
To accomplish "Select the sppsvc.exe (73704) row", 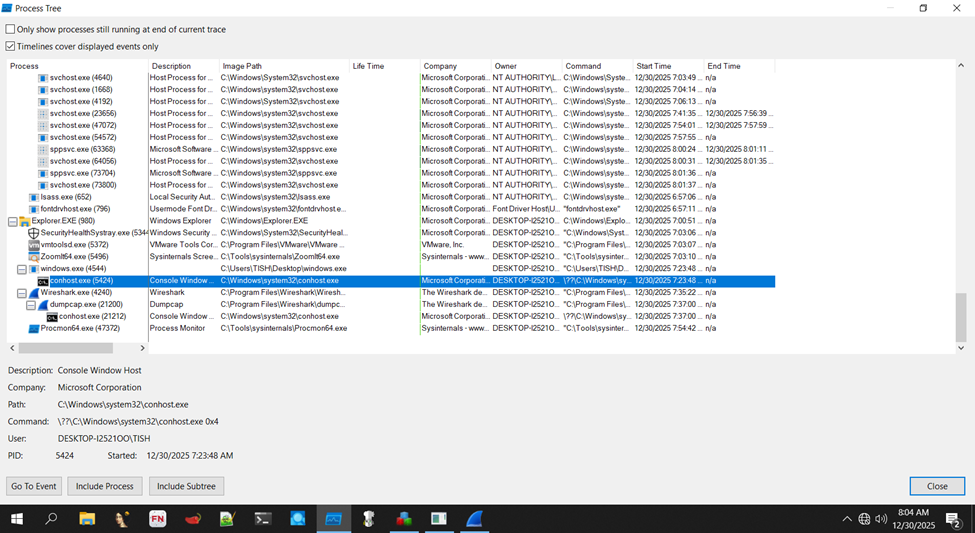I will coord(391,174).
